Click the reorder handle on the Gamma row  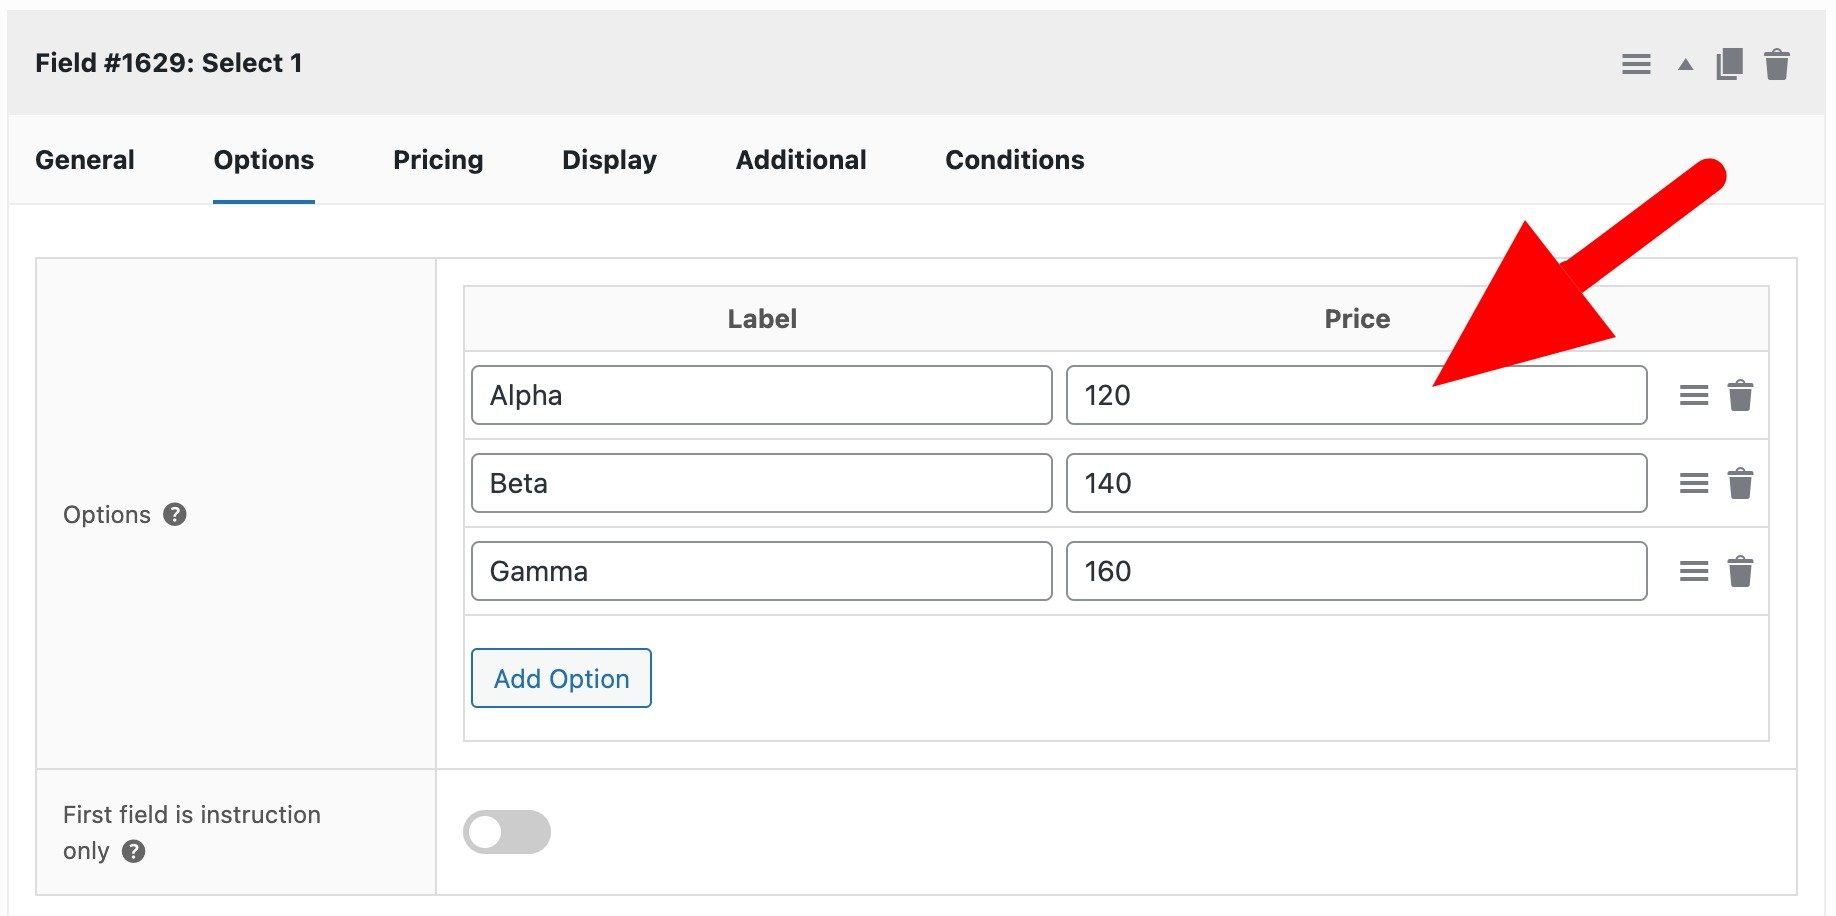coord(1694,571)
